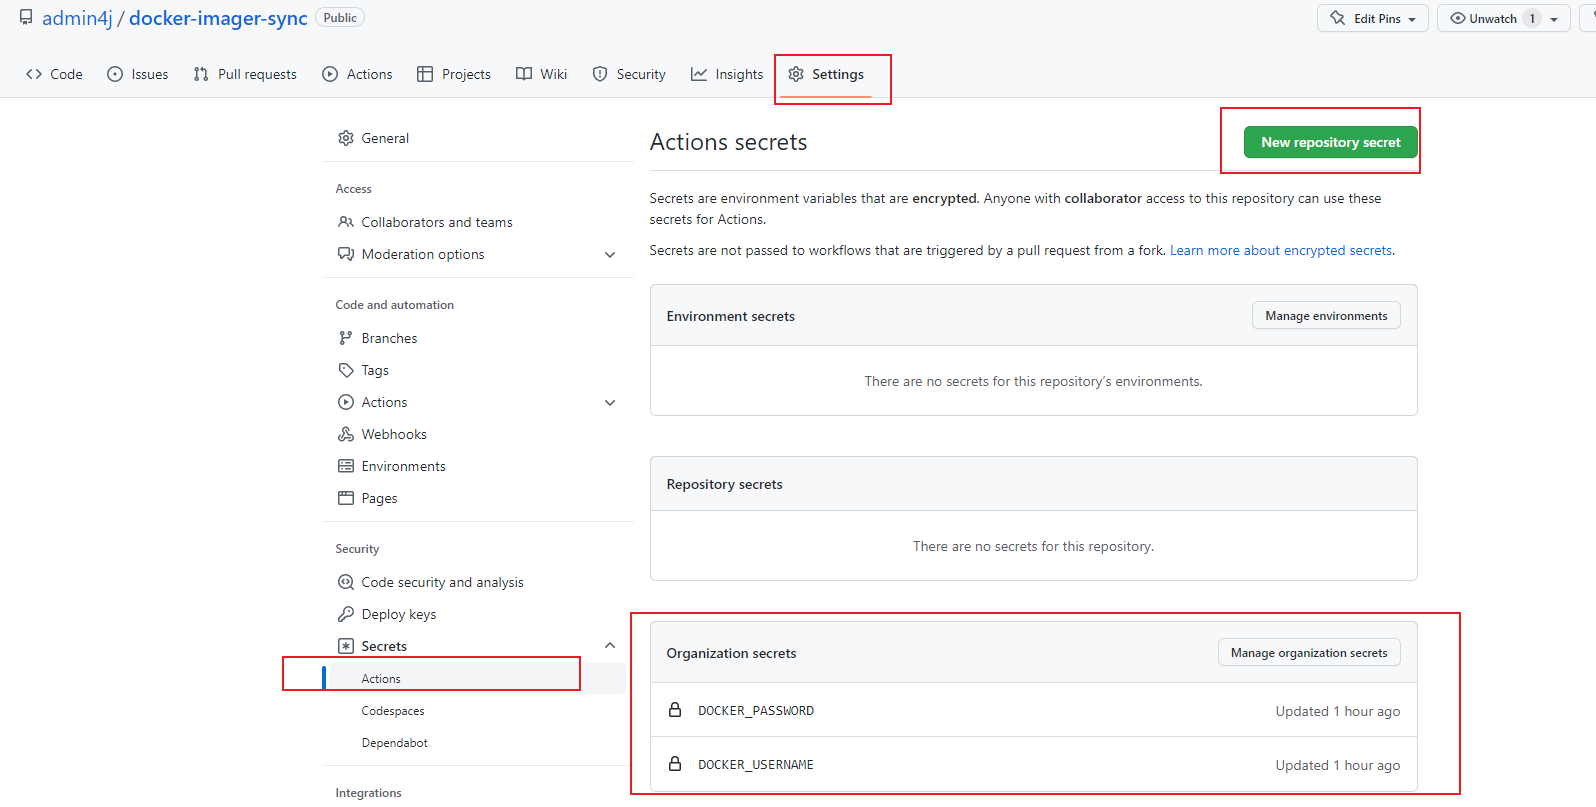Click Manage environments button

[1326, 316]
